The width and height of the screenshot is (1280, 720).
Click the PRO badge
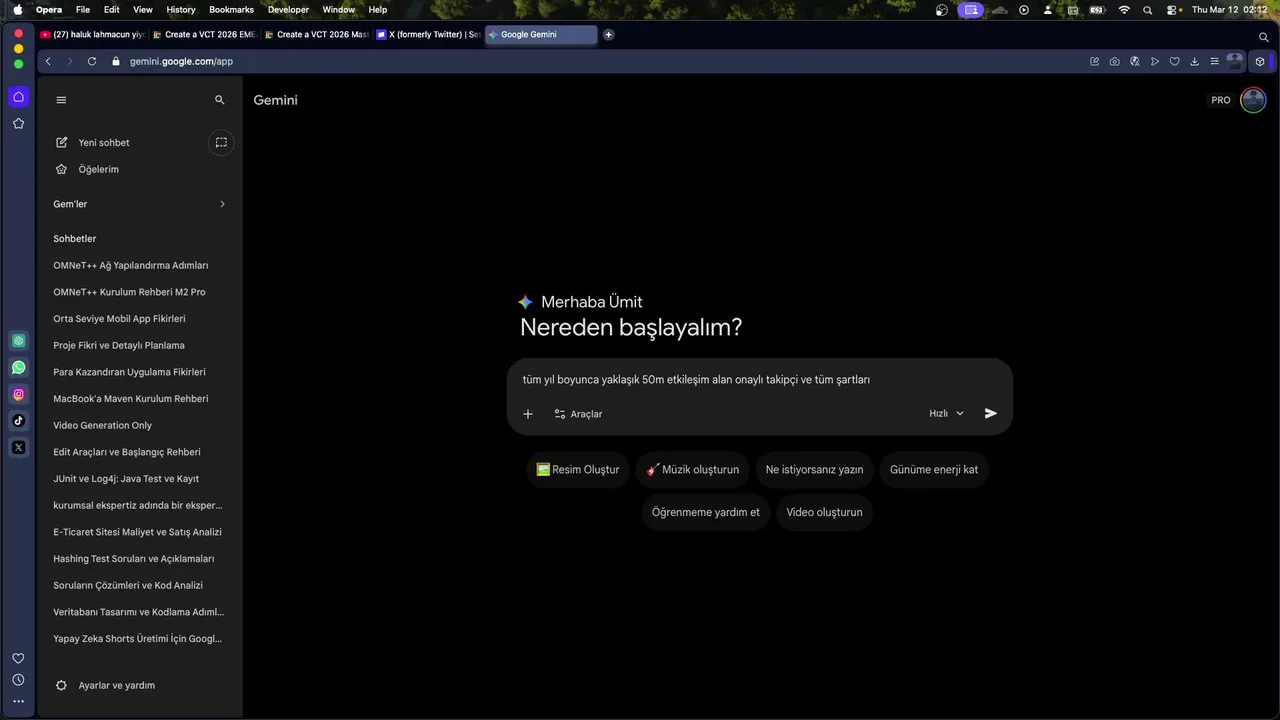coord(1221,100)
